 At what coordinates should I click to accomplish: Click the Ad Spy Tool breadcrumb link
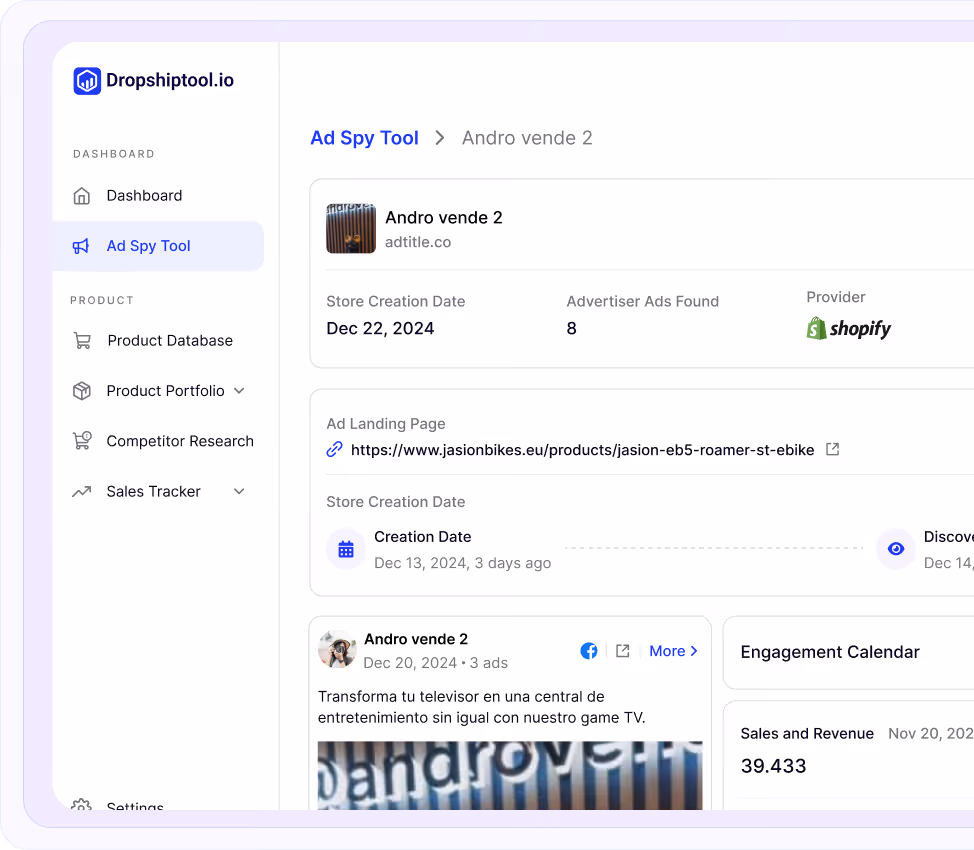[365, 138]
